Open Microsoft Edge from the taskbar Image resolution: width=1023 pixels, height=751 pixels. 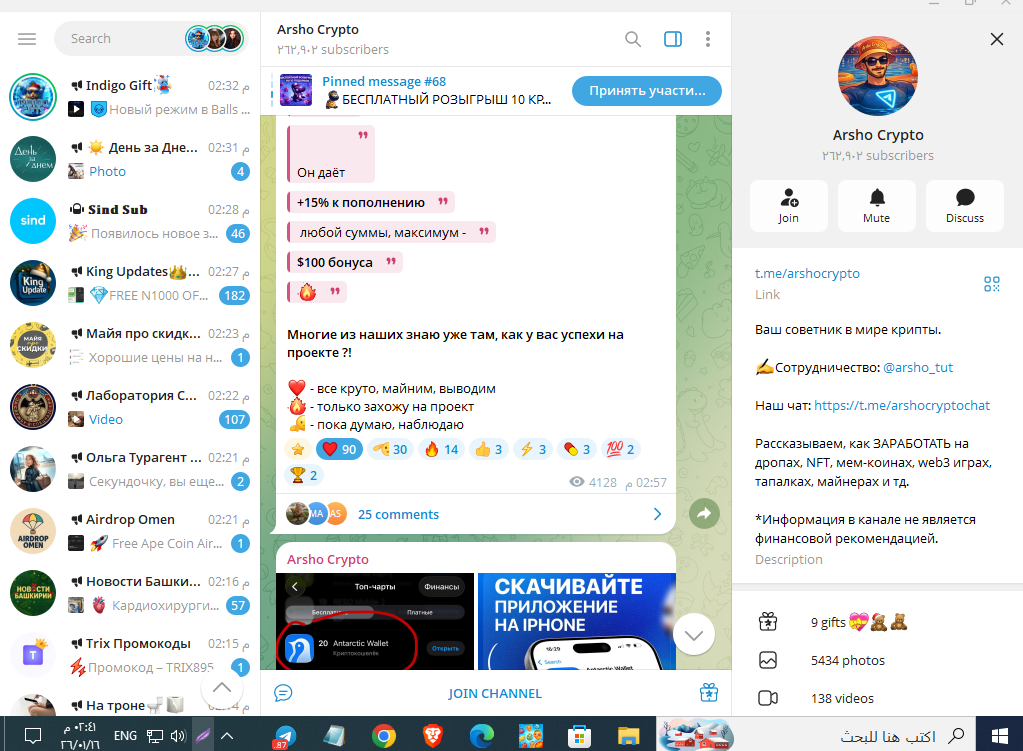[x=481, y=736]
